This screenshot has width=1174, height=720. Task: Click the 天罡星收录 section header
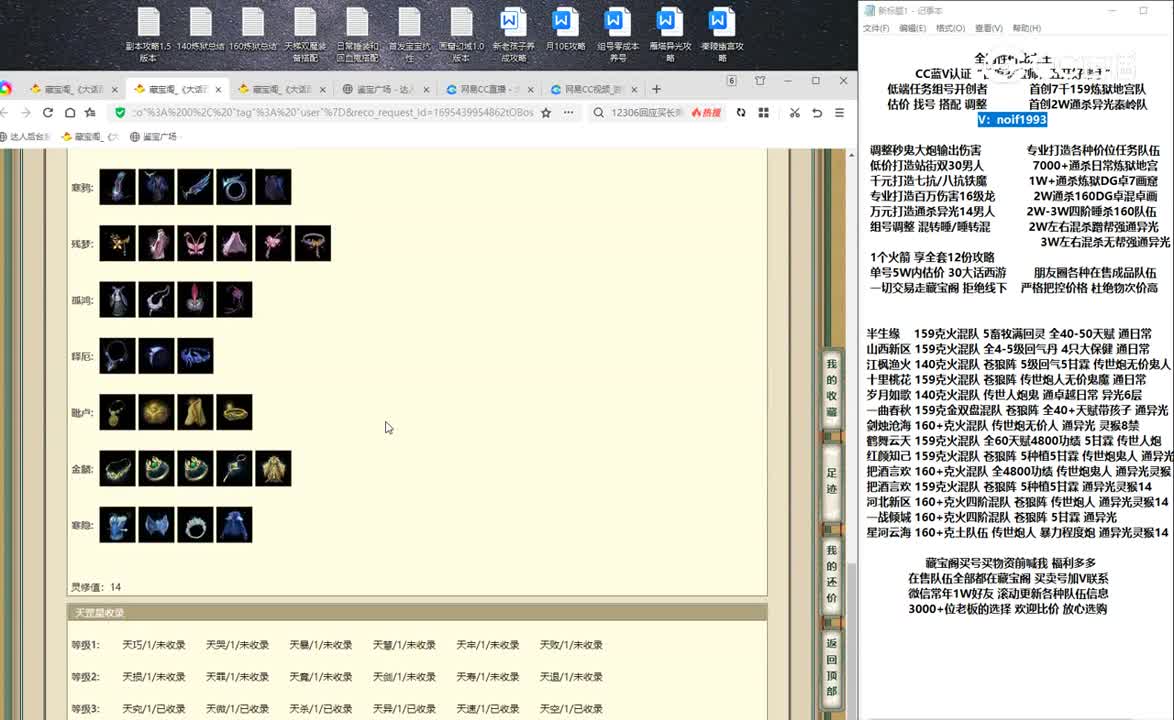point(418,612)
